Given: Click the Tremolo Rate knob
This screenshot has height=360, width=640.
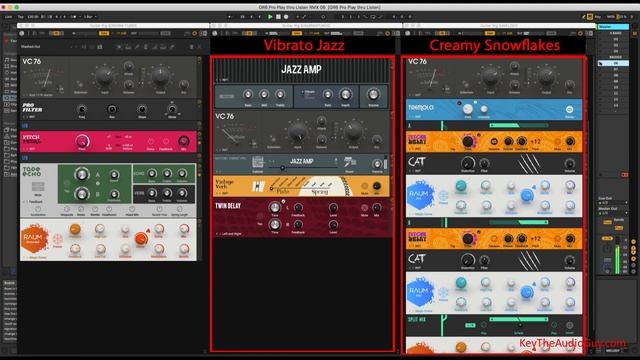Looking at the screenshot, I should click(x=468, y=109).
